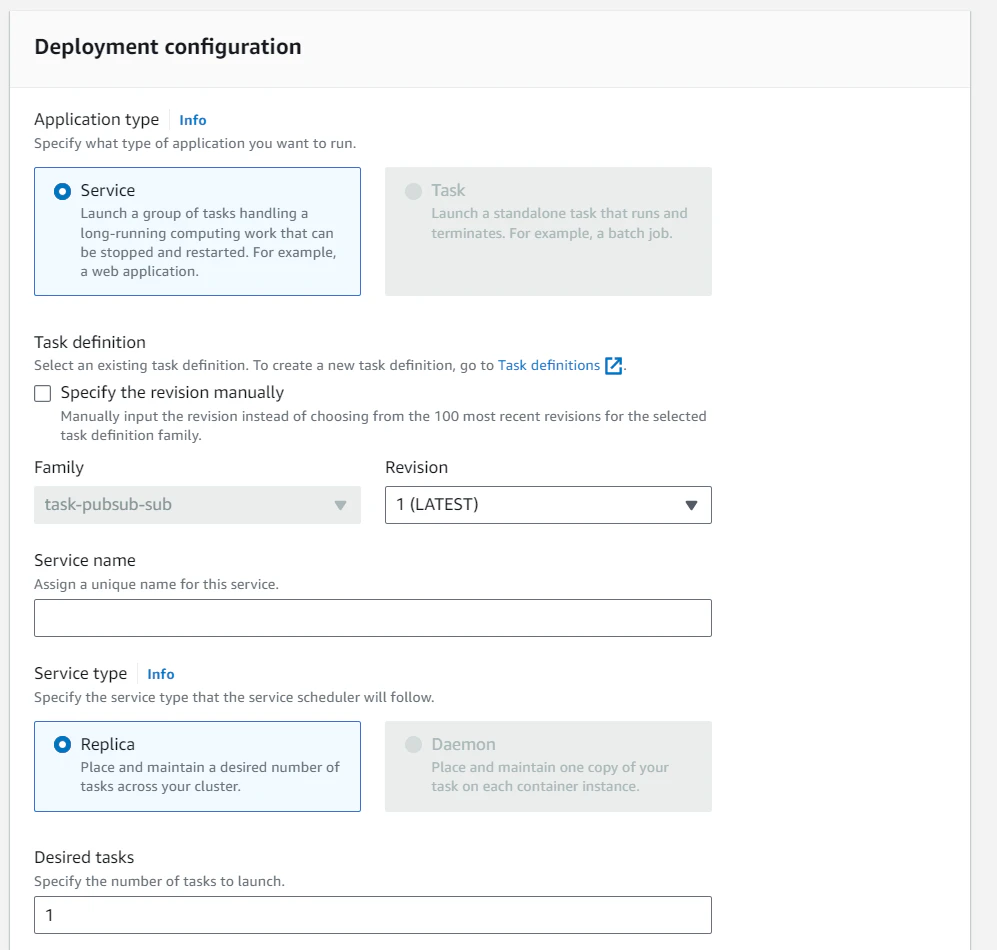Click the Desired tasks label
Viewport: 997px width, 950px height.
[84, 858]
